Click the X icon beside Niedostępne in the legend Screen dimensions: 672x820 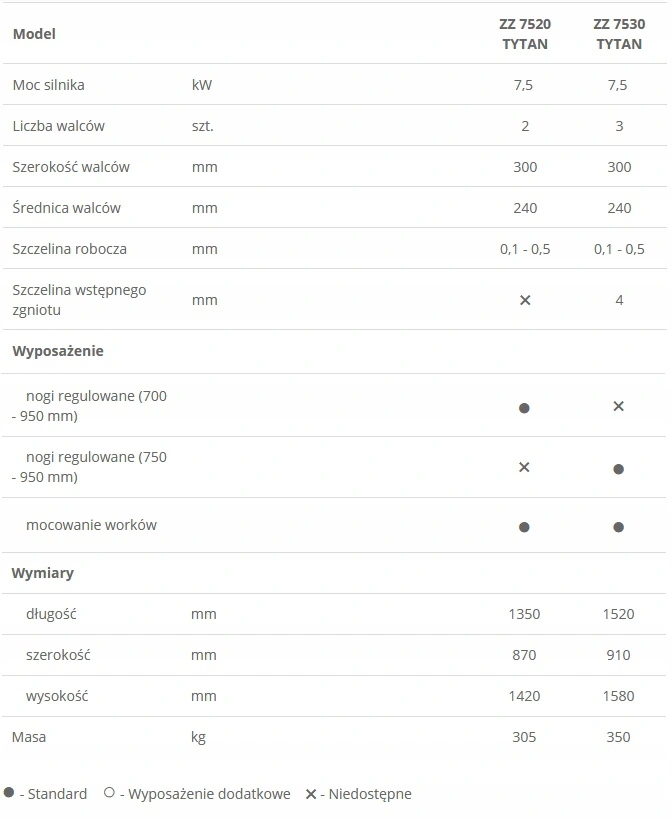(x=311, y=794)
